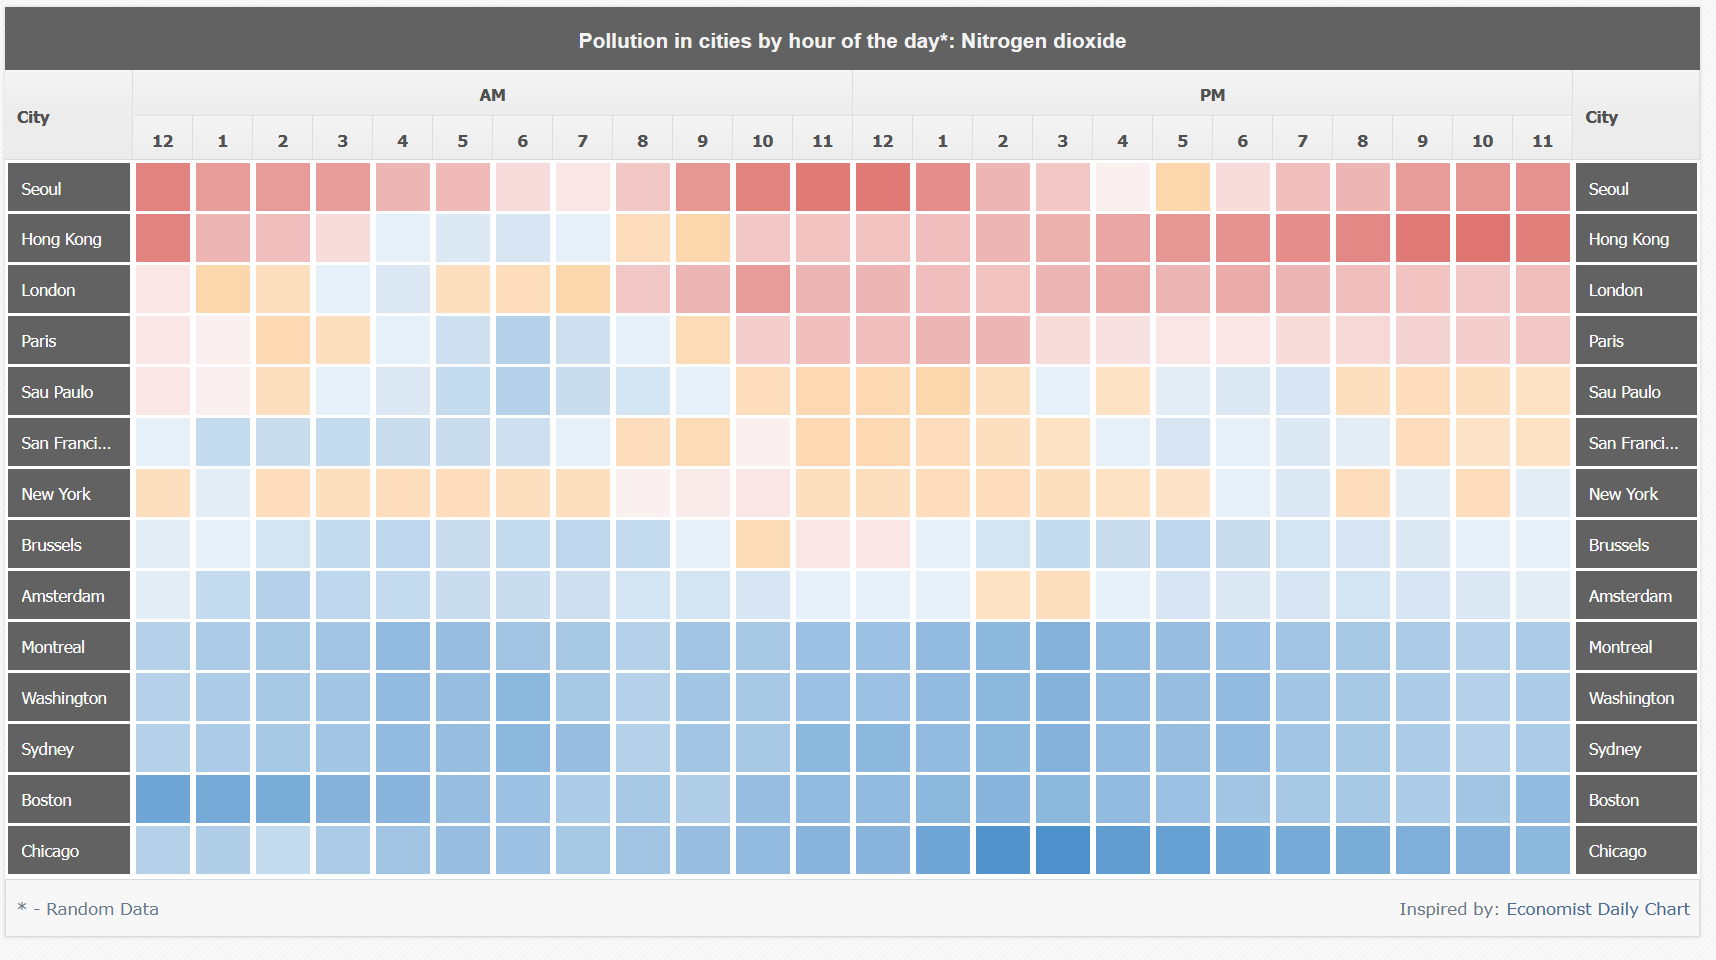
Task: Click the PM column group header
Action: [1212, 95]
